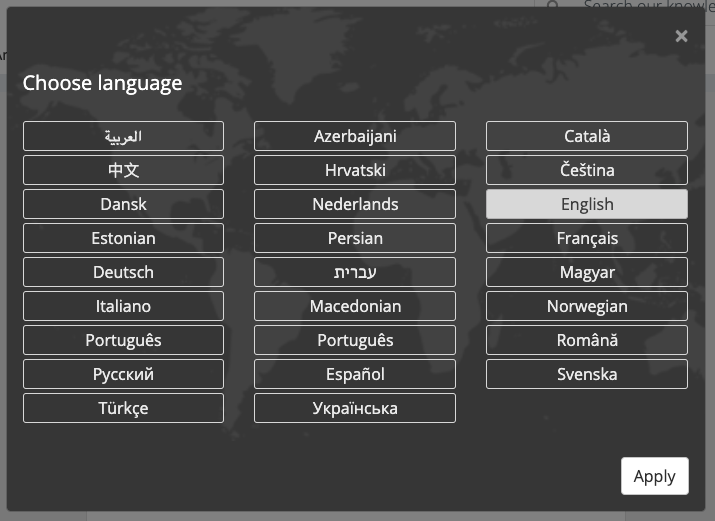Choose Русский as the language
Image resolution: width=715 pixels, height=521 pixels.
124,374
